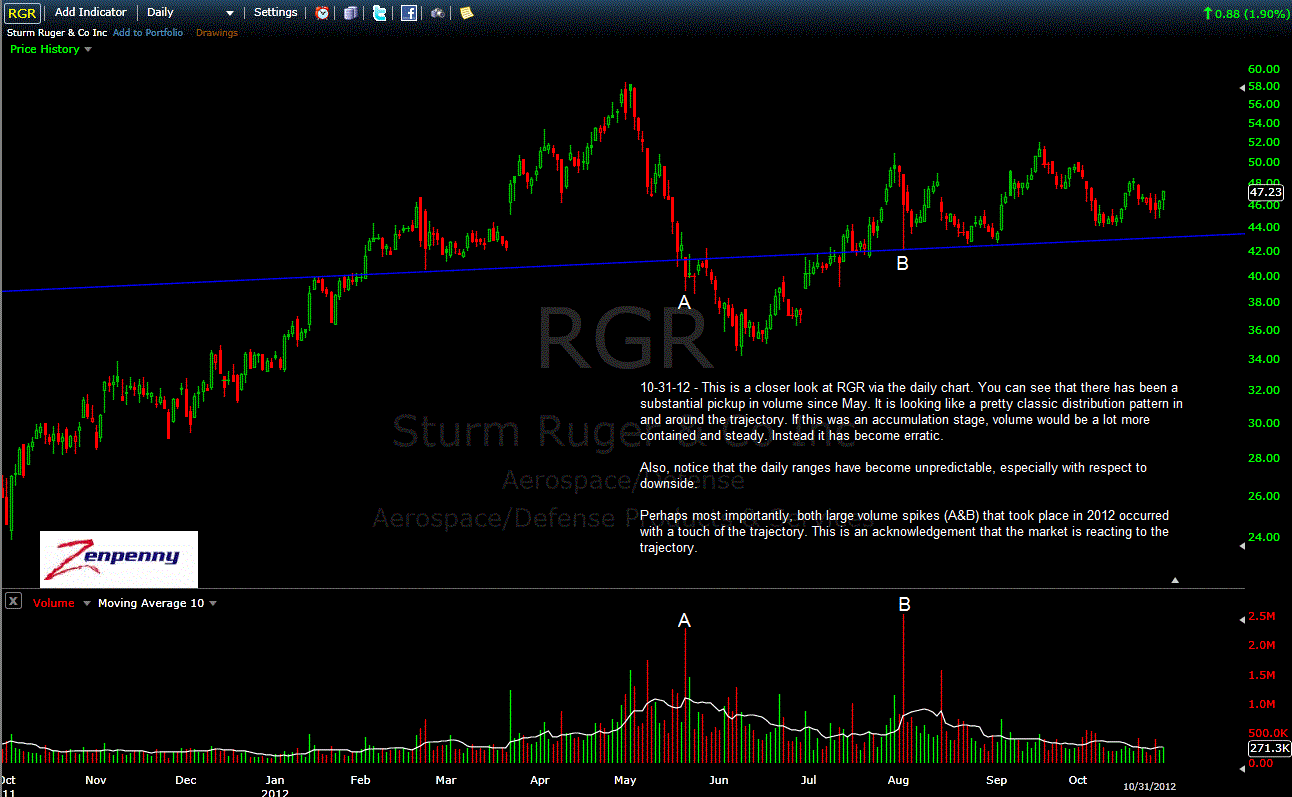
Task: Click the 2.5M volume axis label
Action: point(1262,617)
